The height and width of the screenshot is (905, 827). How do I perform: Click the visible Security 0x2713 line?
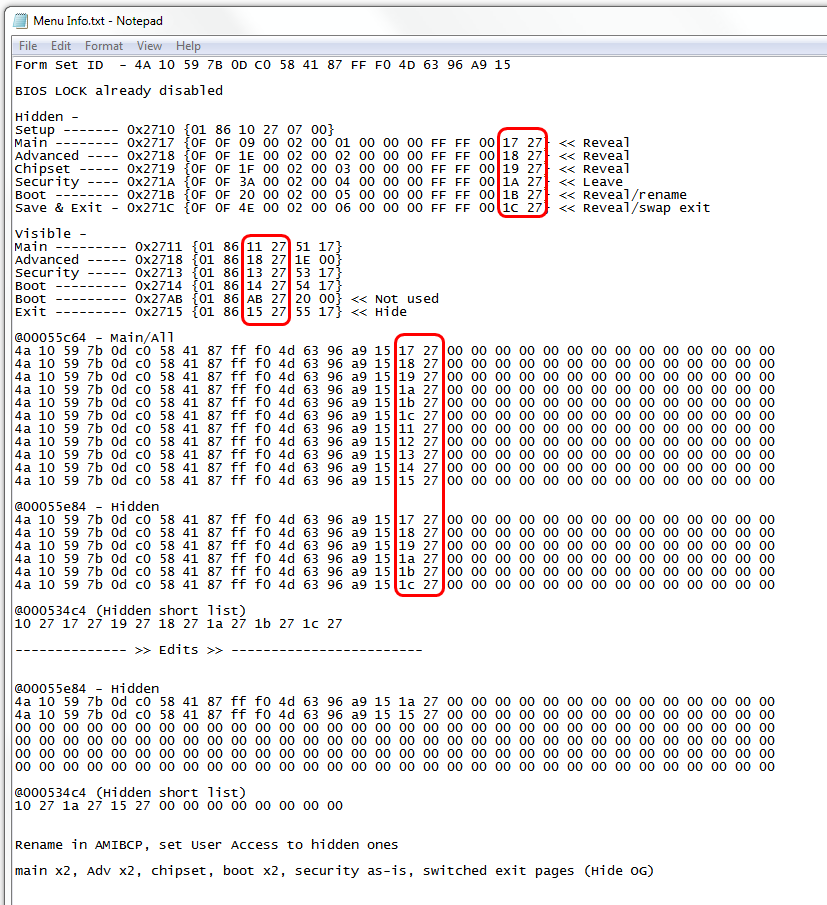tap(178, 272)
